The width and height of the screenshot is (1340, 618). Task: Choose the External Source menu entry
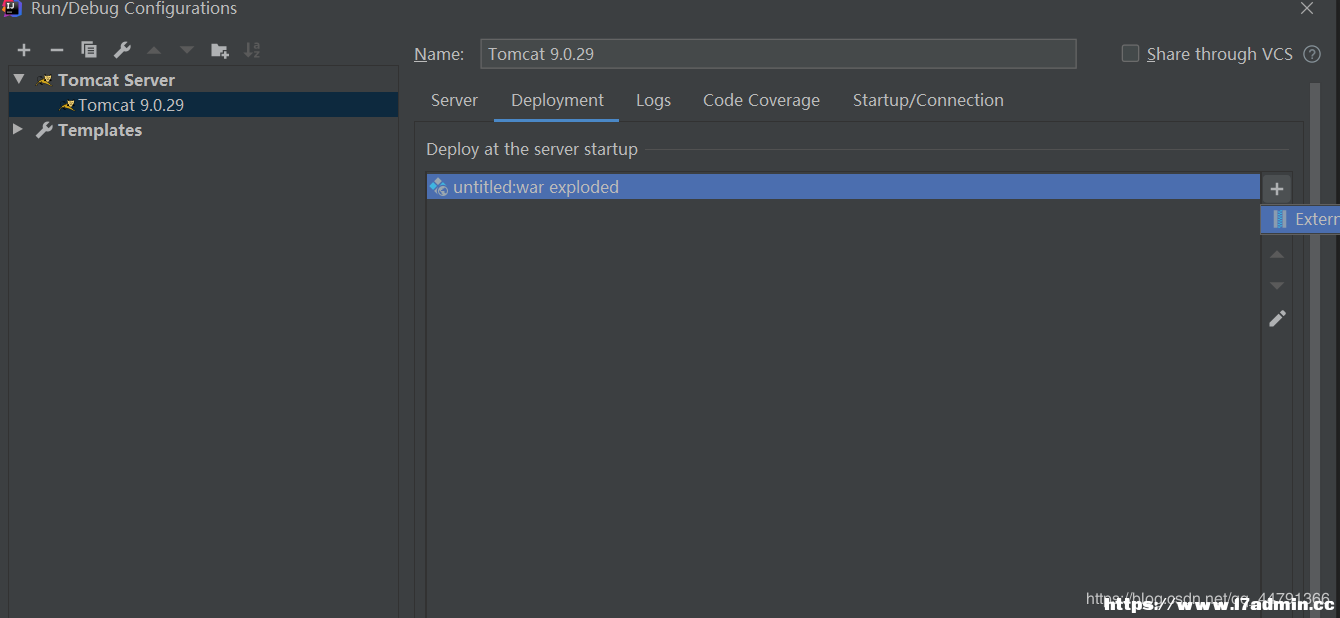(x=1300, y=220)
